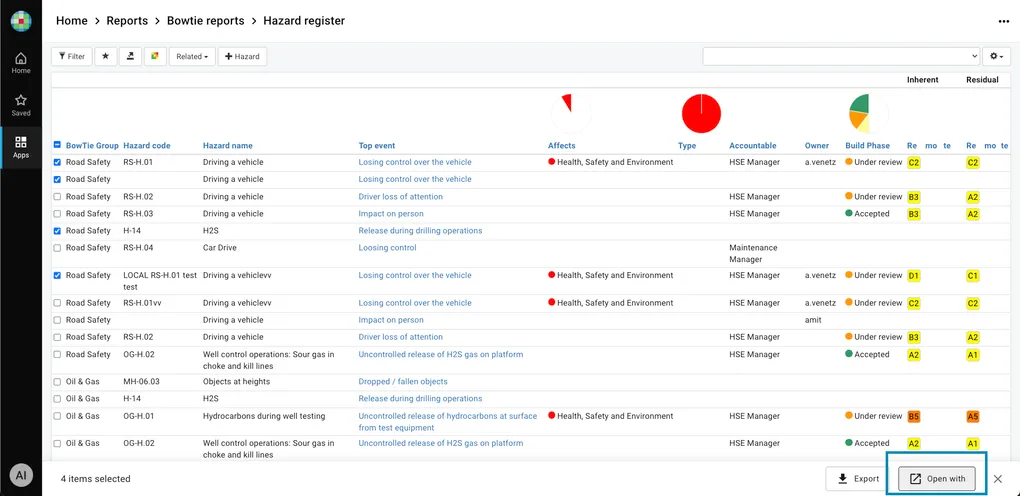Sort by Hazard code column header

pos(147,146)
